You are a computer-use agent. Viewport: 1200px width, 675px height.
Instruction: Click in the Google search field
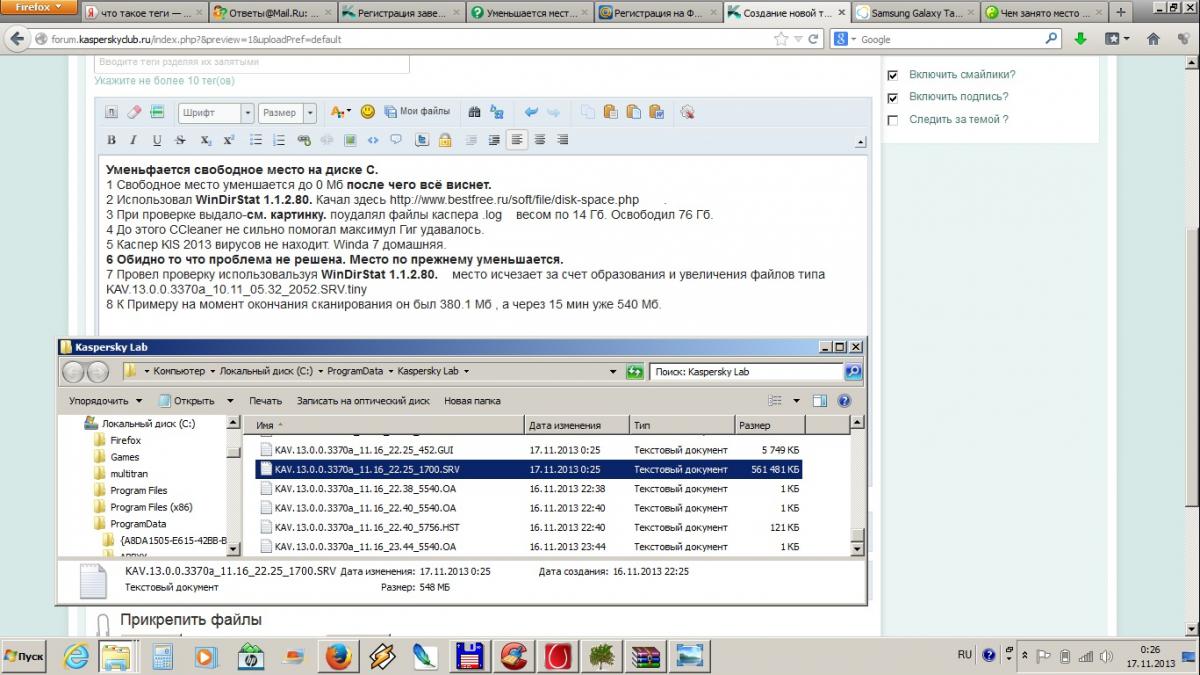pos(946,39)
